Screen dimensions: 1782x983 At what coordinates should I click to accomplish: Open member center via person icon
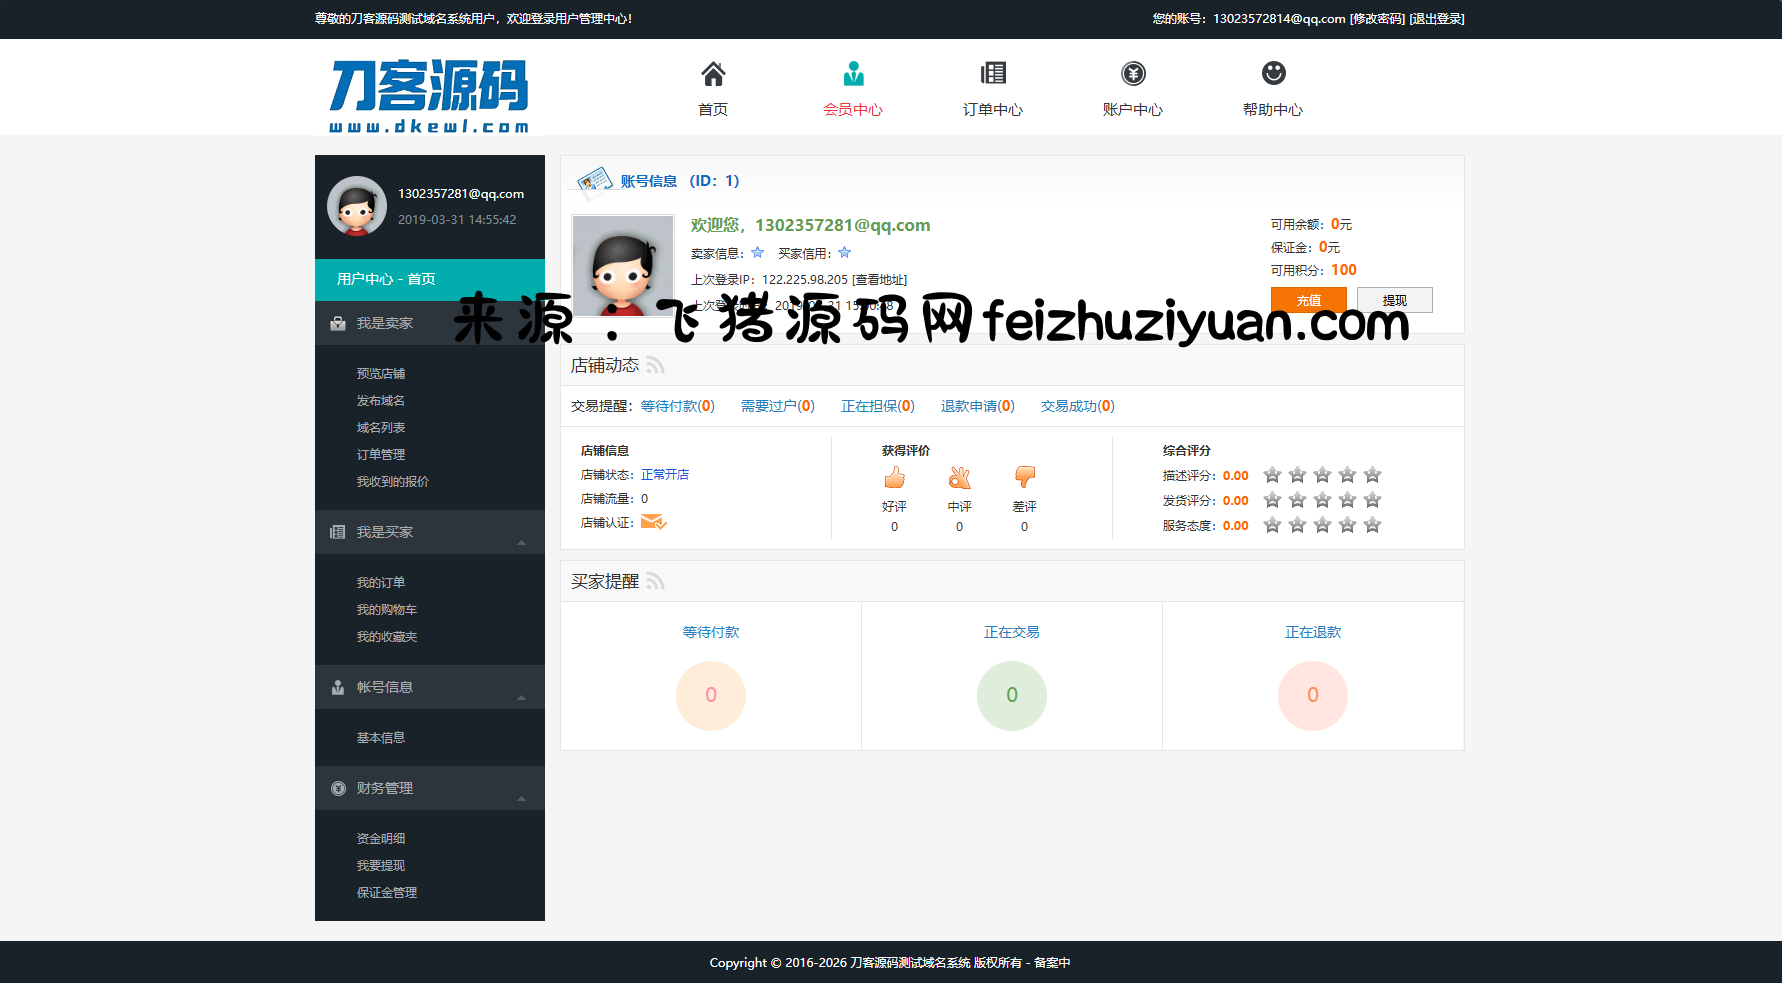tap(853, 74)
